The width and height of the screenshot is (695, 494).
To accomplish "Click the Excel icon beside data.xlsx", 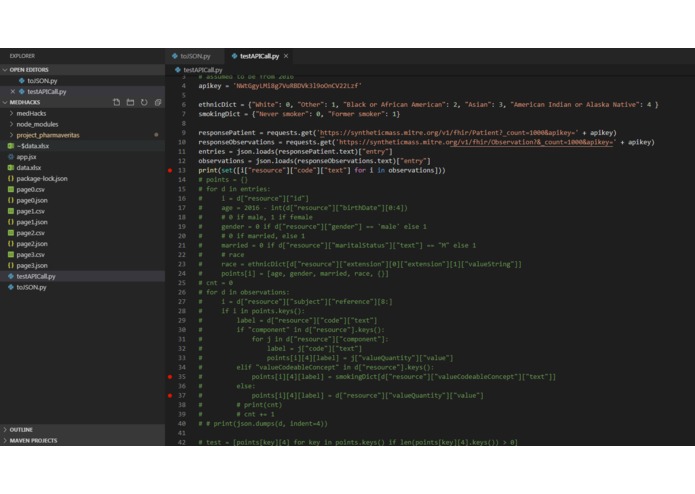I will click(x=11, y=167).
